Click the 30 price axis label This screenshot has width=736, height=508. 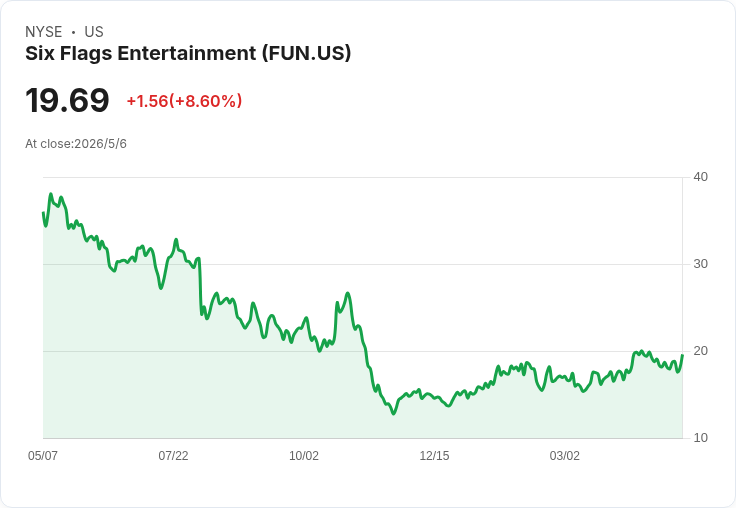700,264
